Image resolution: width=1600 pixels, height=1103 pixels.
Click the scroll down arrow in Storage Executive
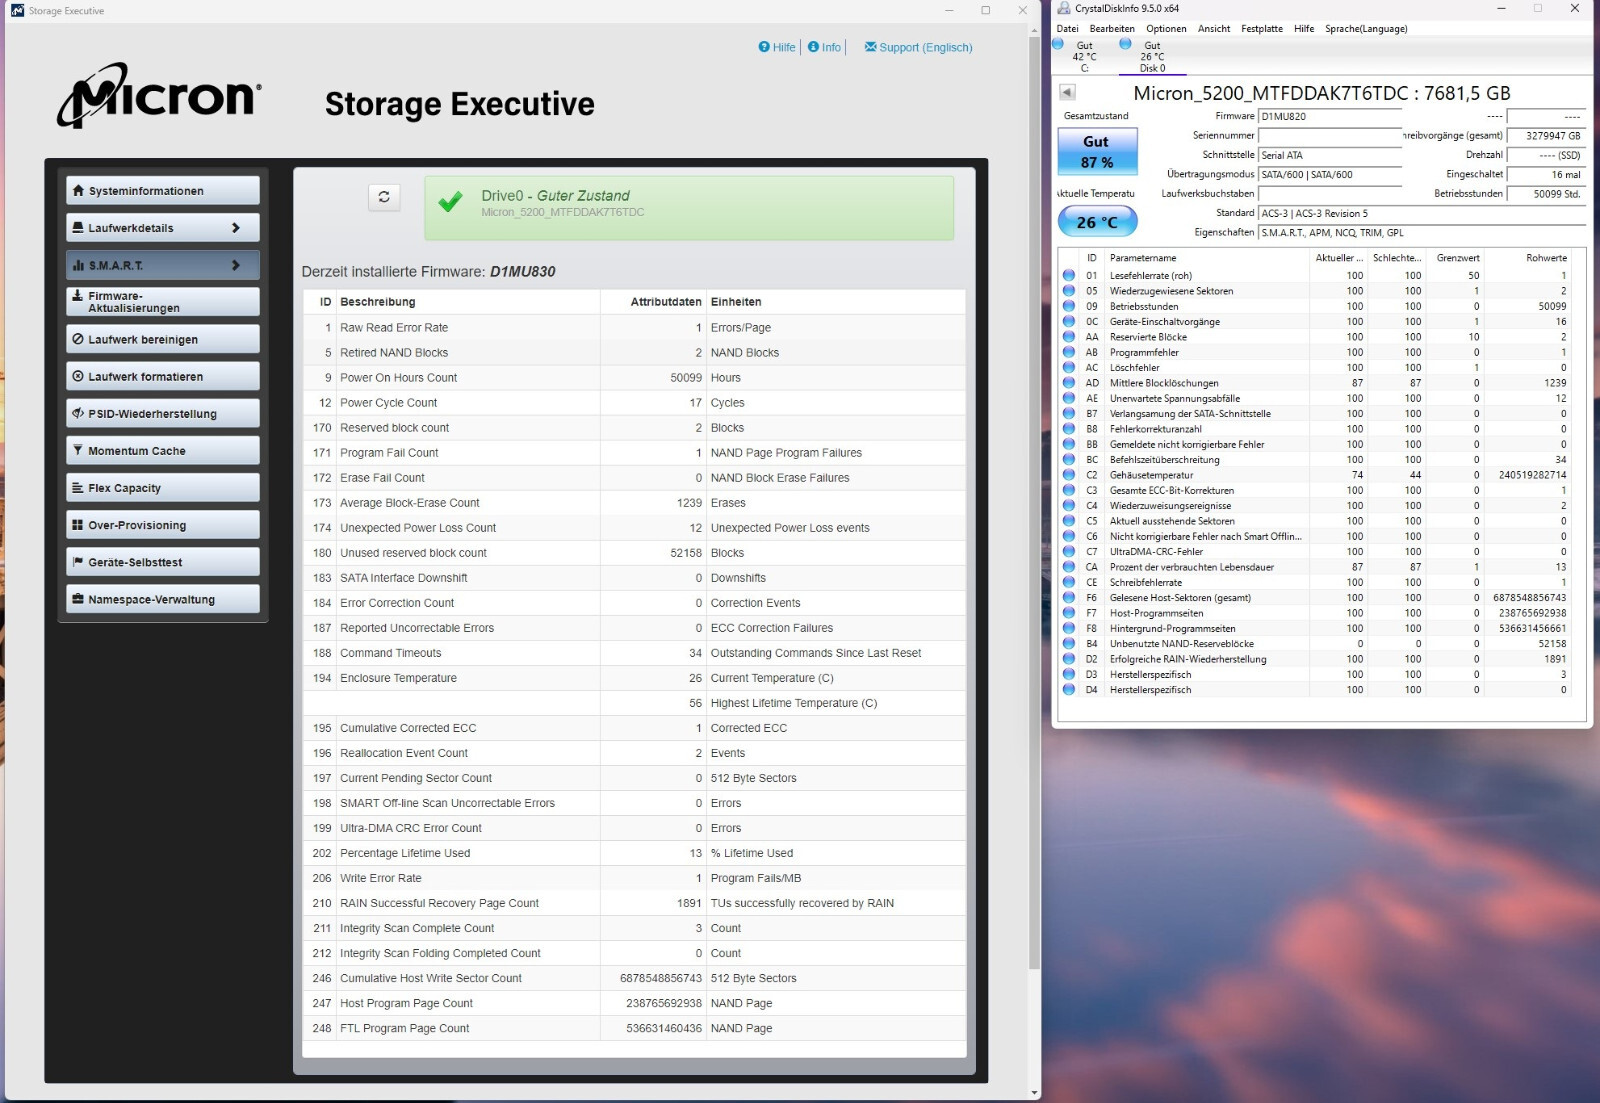1034,1094
